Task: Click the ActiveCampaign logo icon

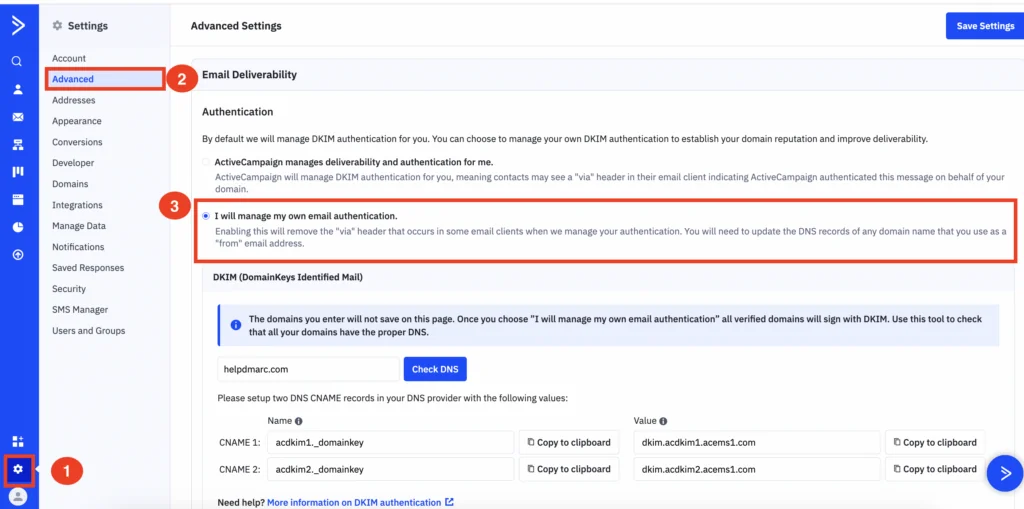Action: pos(18,26)
